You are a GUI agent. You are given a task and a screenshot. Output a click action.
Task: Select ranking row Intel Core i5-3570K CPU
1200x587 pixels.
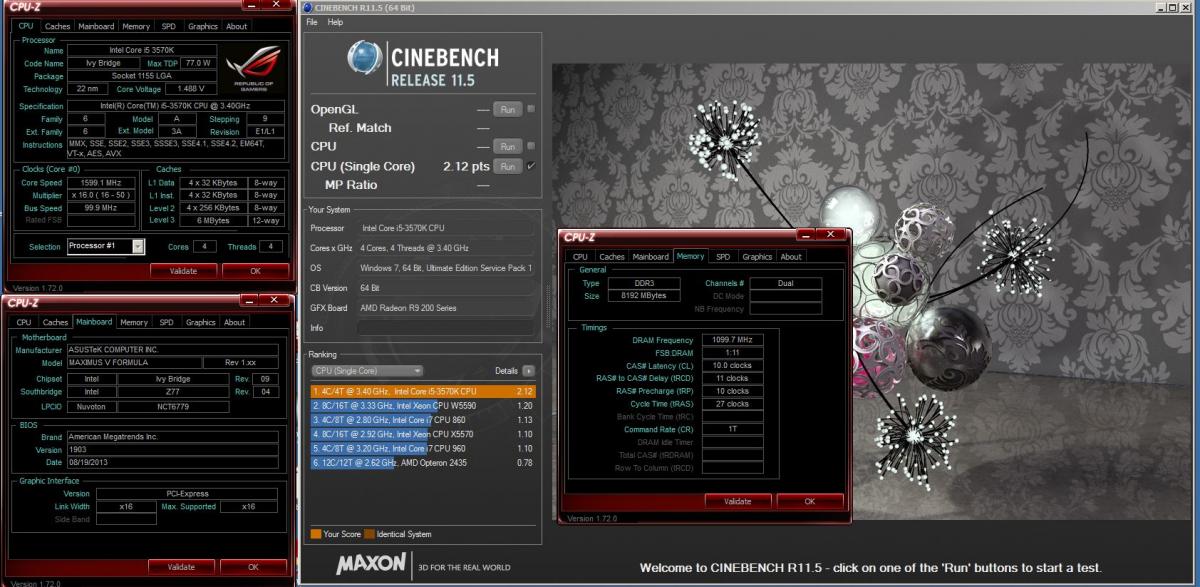point(422,391)
